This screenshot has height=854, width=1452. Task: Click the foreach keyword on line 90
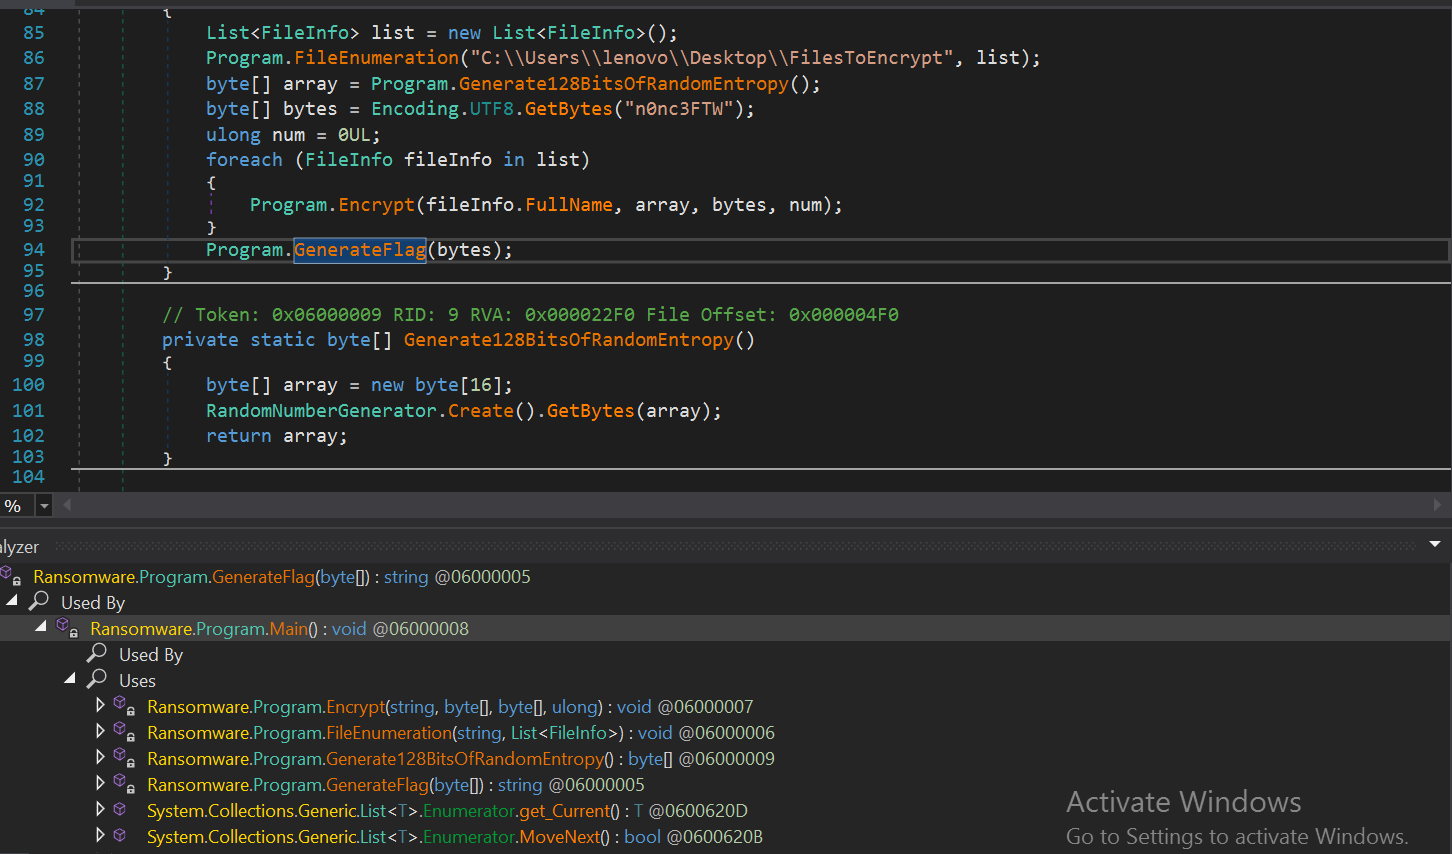(244, 160)
